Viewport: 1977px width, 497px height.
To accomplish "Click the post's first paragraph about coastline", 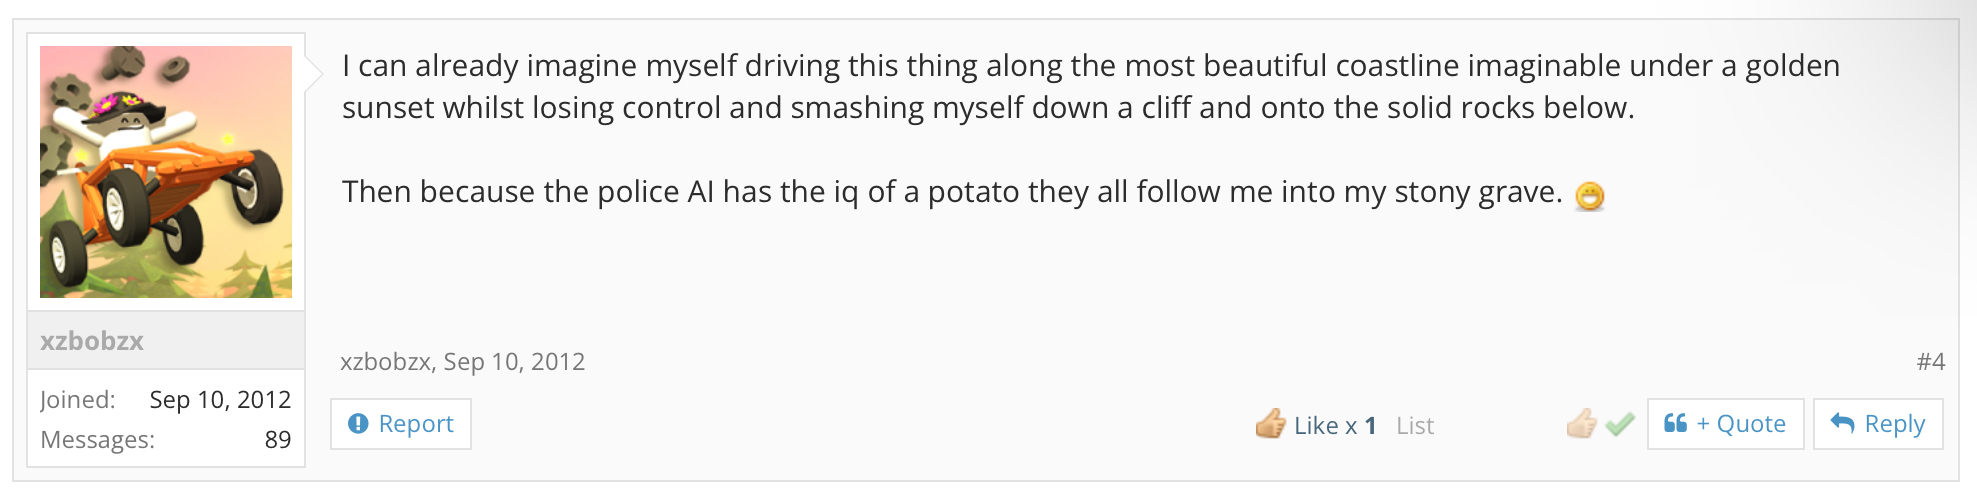I will pyautogui.click(x=1091, y=86).
